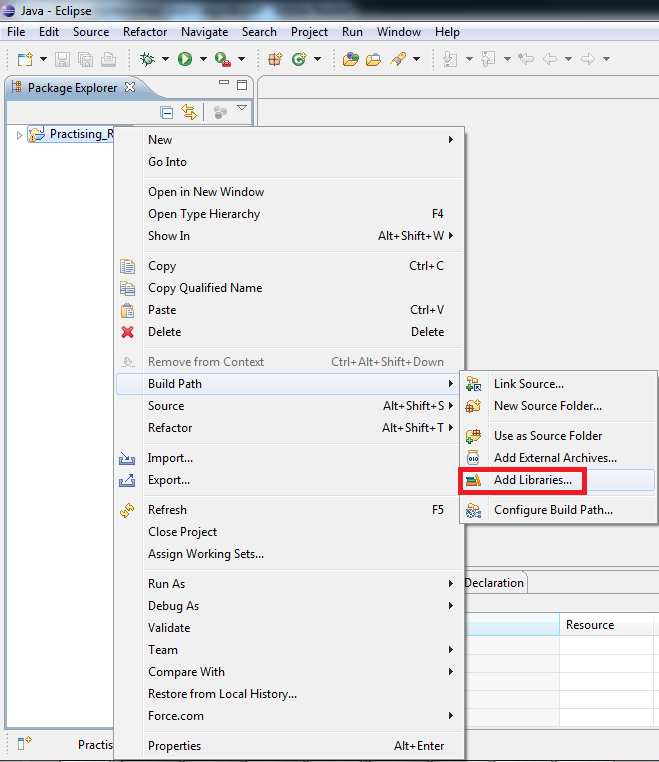Click the Save All toolbar icon

[85, 59]
